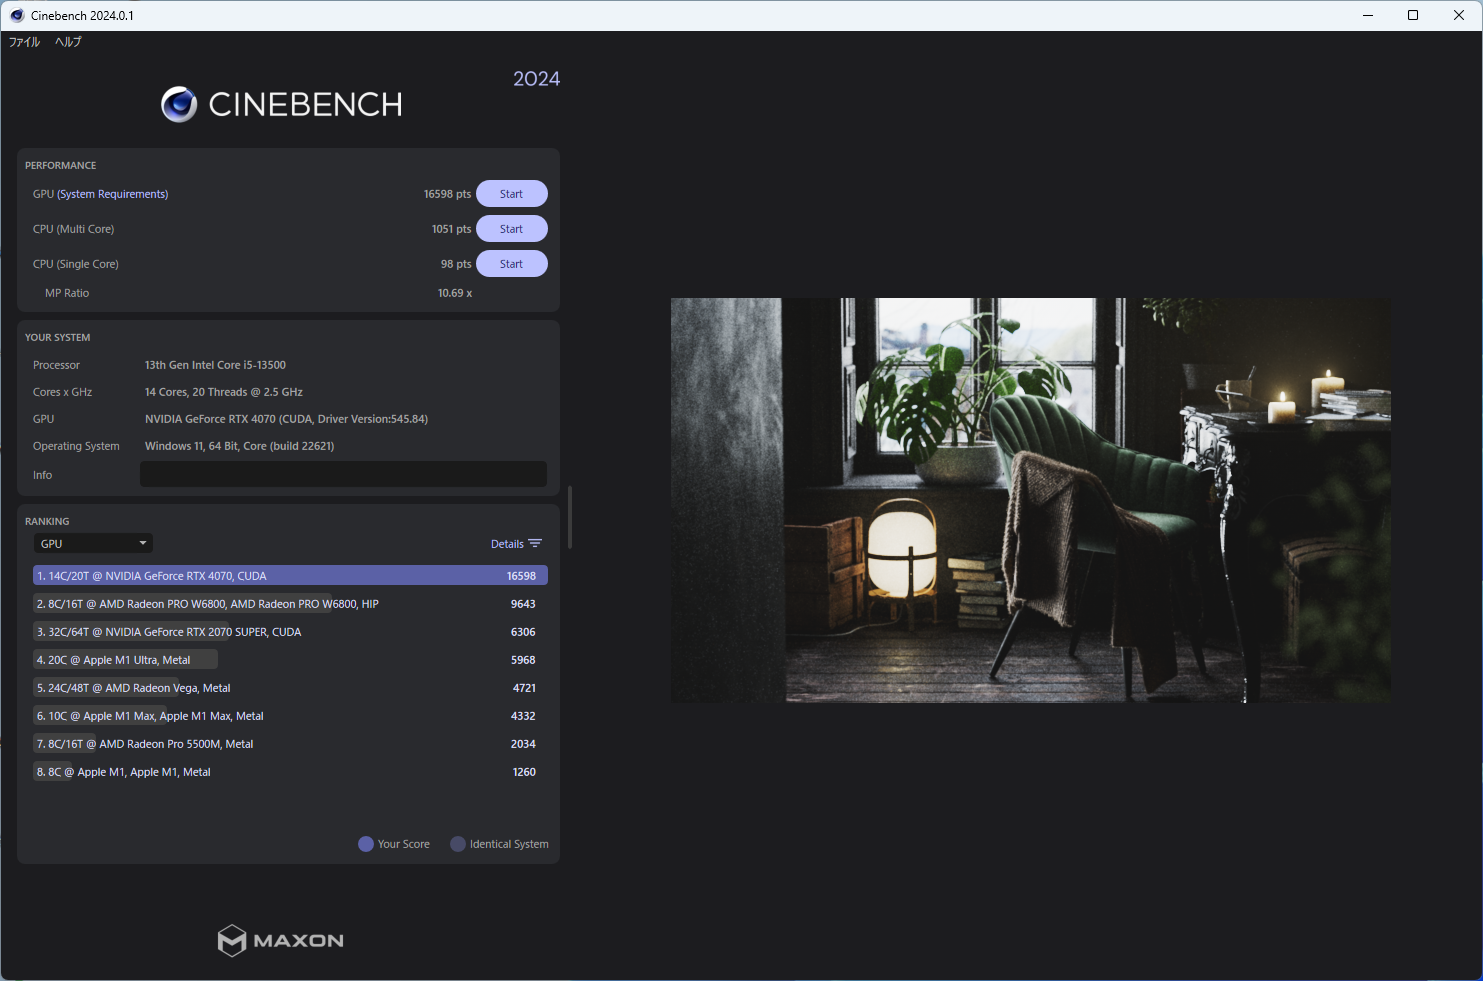1483x981 pixels.
Task: Click the Your Score legend circle
Action: pyautogui.click(x=366, y=844)
